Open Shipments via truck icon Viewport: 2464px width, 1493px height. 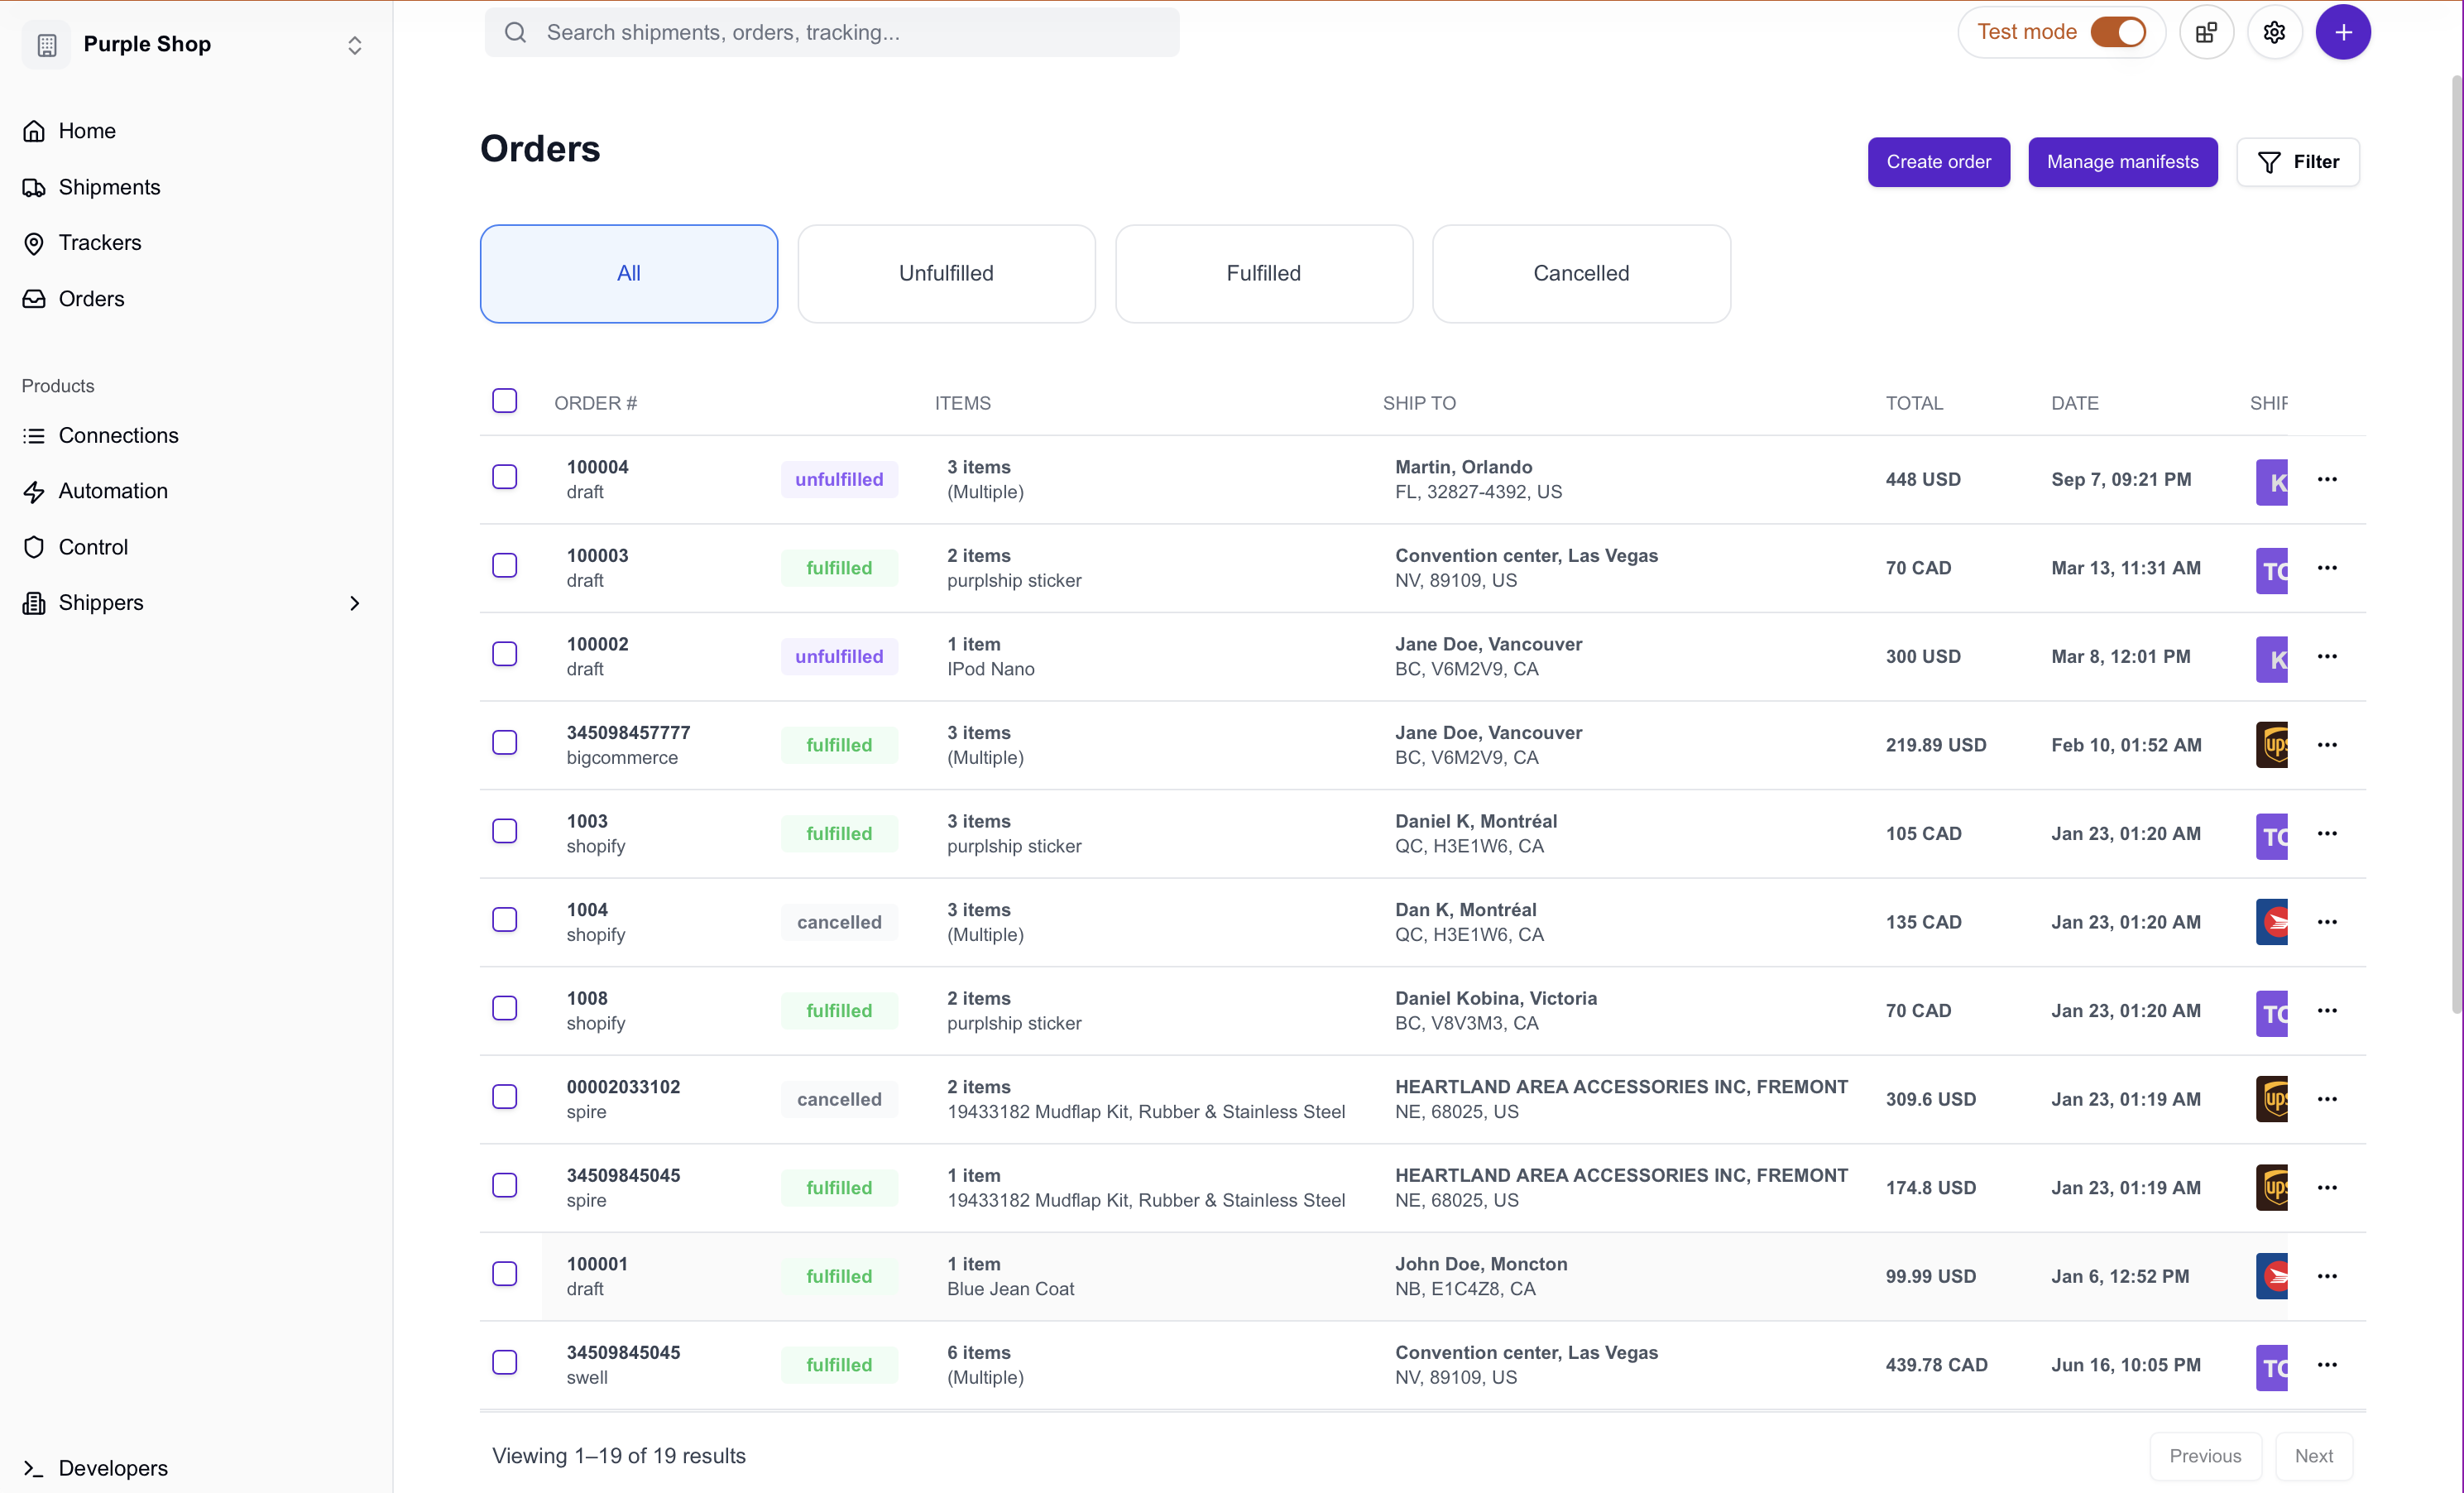click(34, 187)
